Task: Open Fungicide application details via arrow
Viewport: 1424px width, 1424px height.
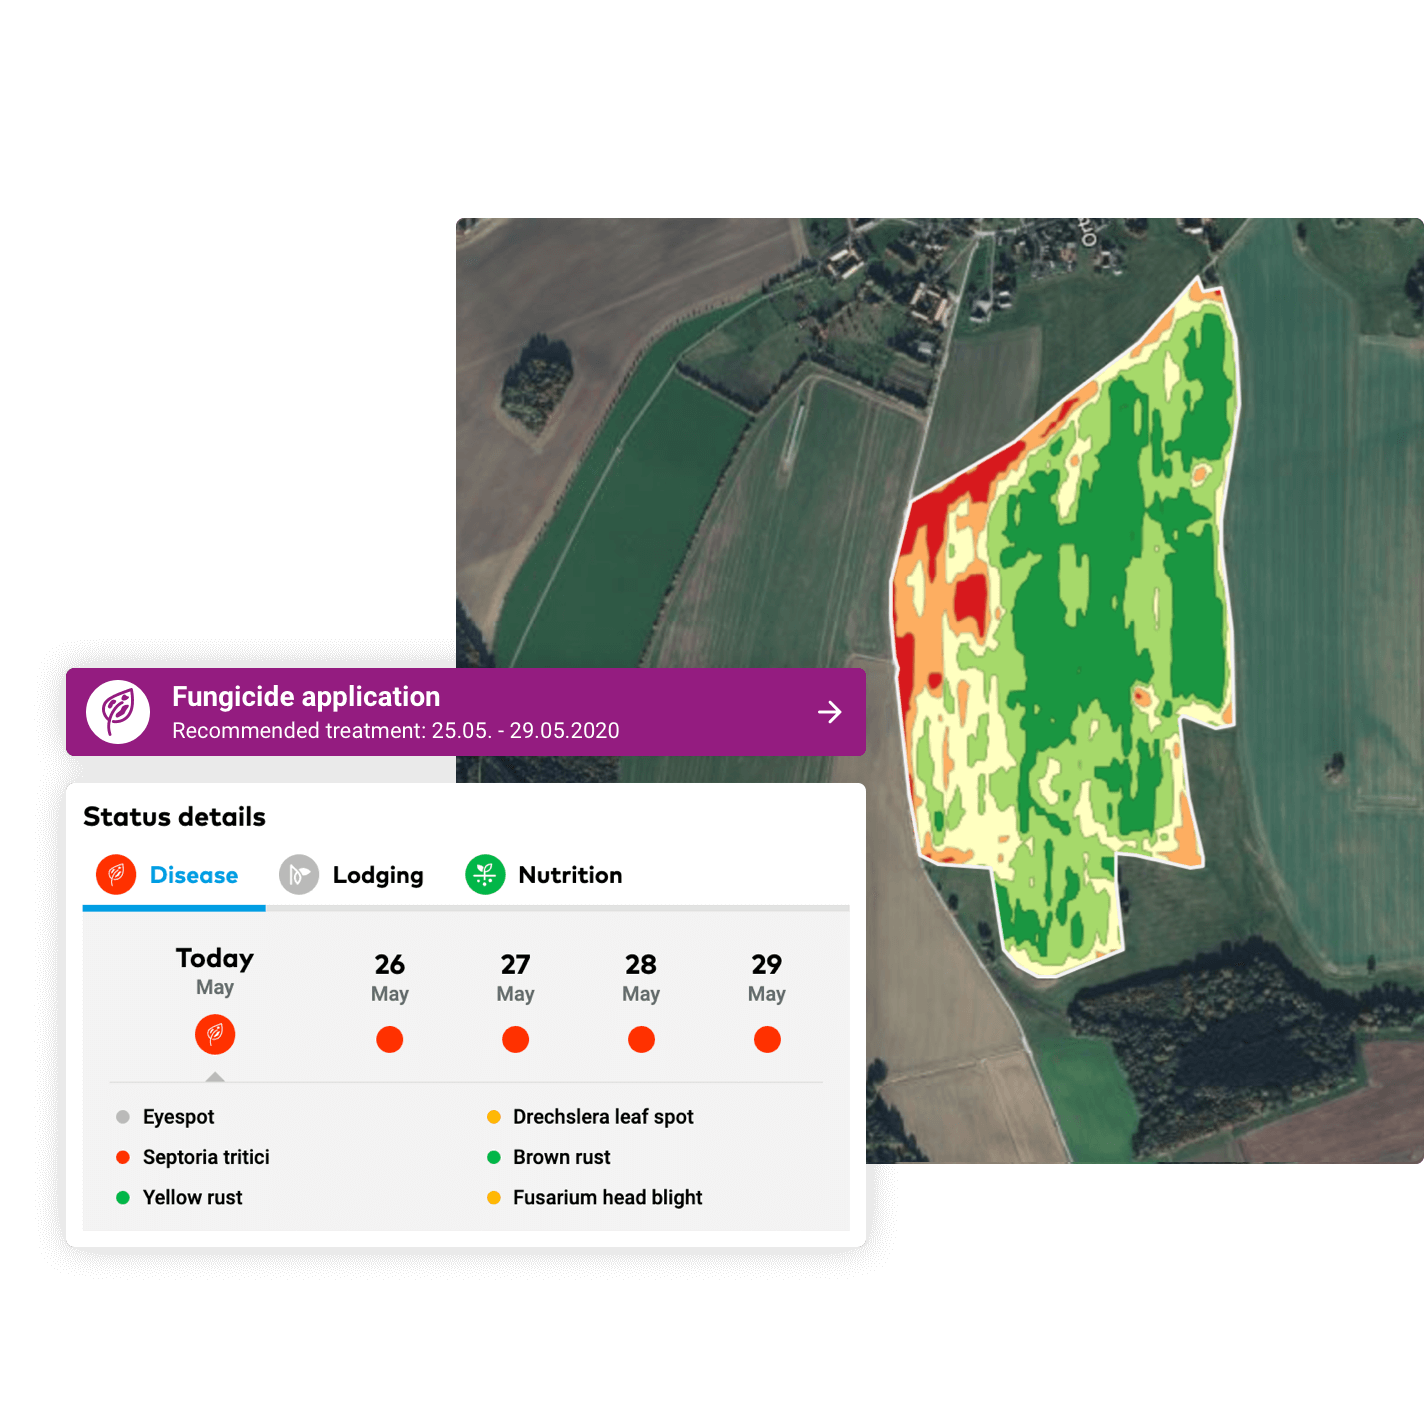Action: pyautogui.click(x=829, y=712)
